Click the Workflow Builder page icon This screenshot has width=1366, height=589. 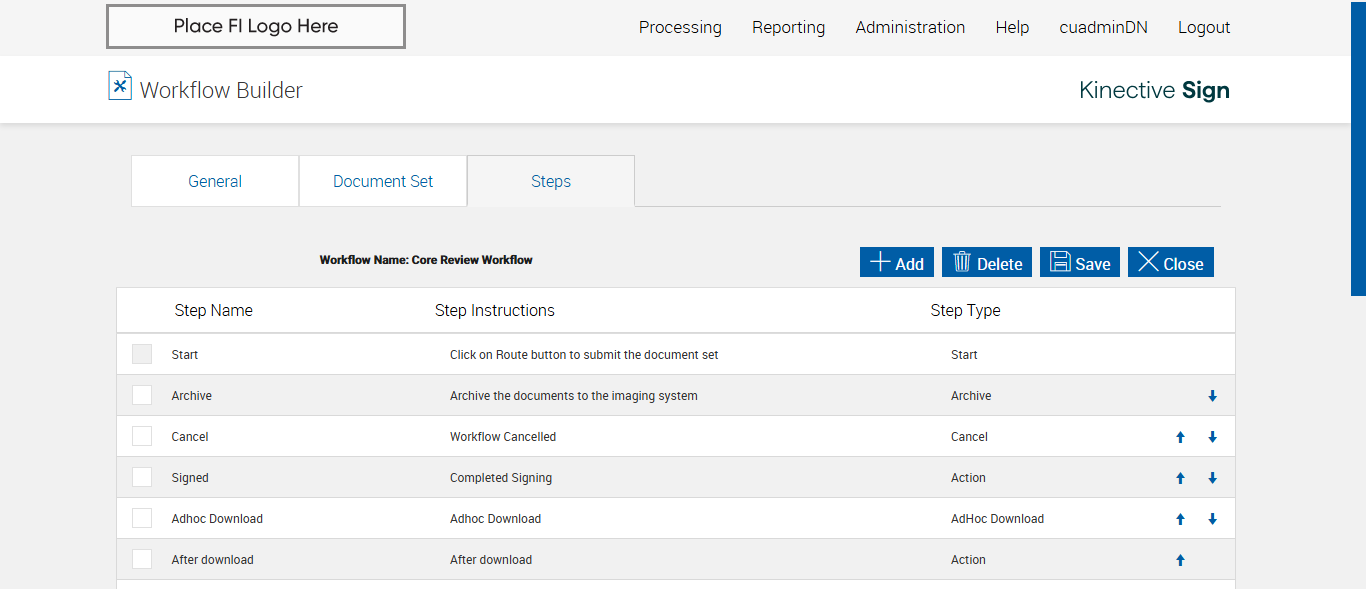[120, 87]
